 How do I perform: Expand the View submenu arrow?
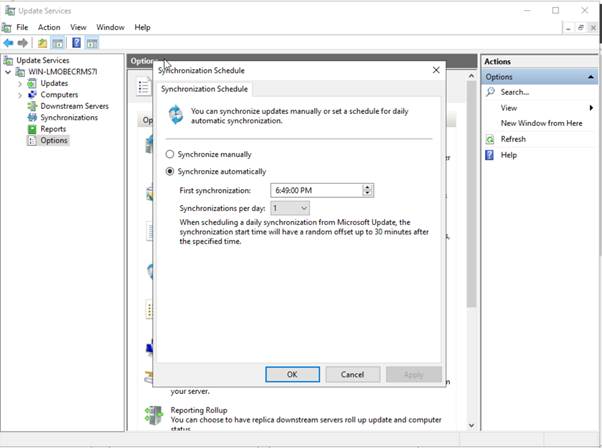pos(591,108)
